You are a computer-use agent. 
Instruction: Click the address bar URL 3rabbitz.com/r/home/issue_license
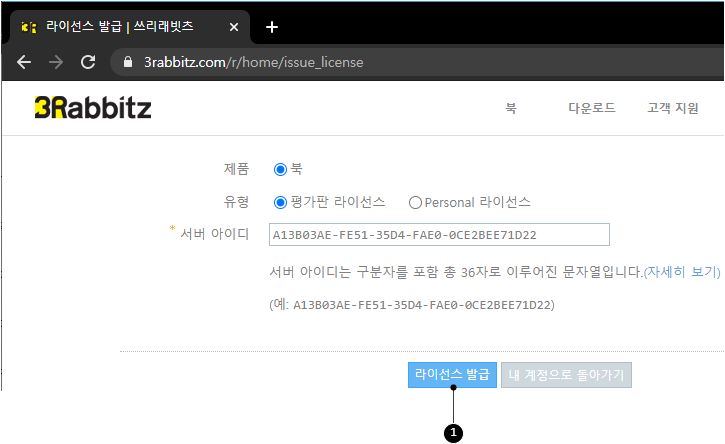(253, 62)
